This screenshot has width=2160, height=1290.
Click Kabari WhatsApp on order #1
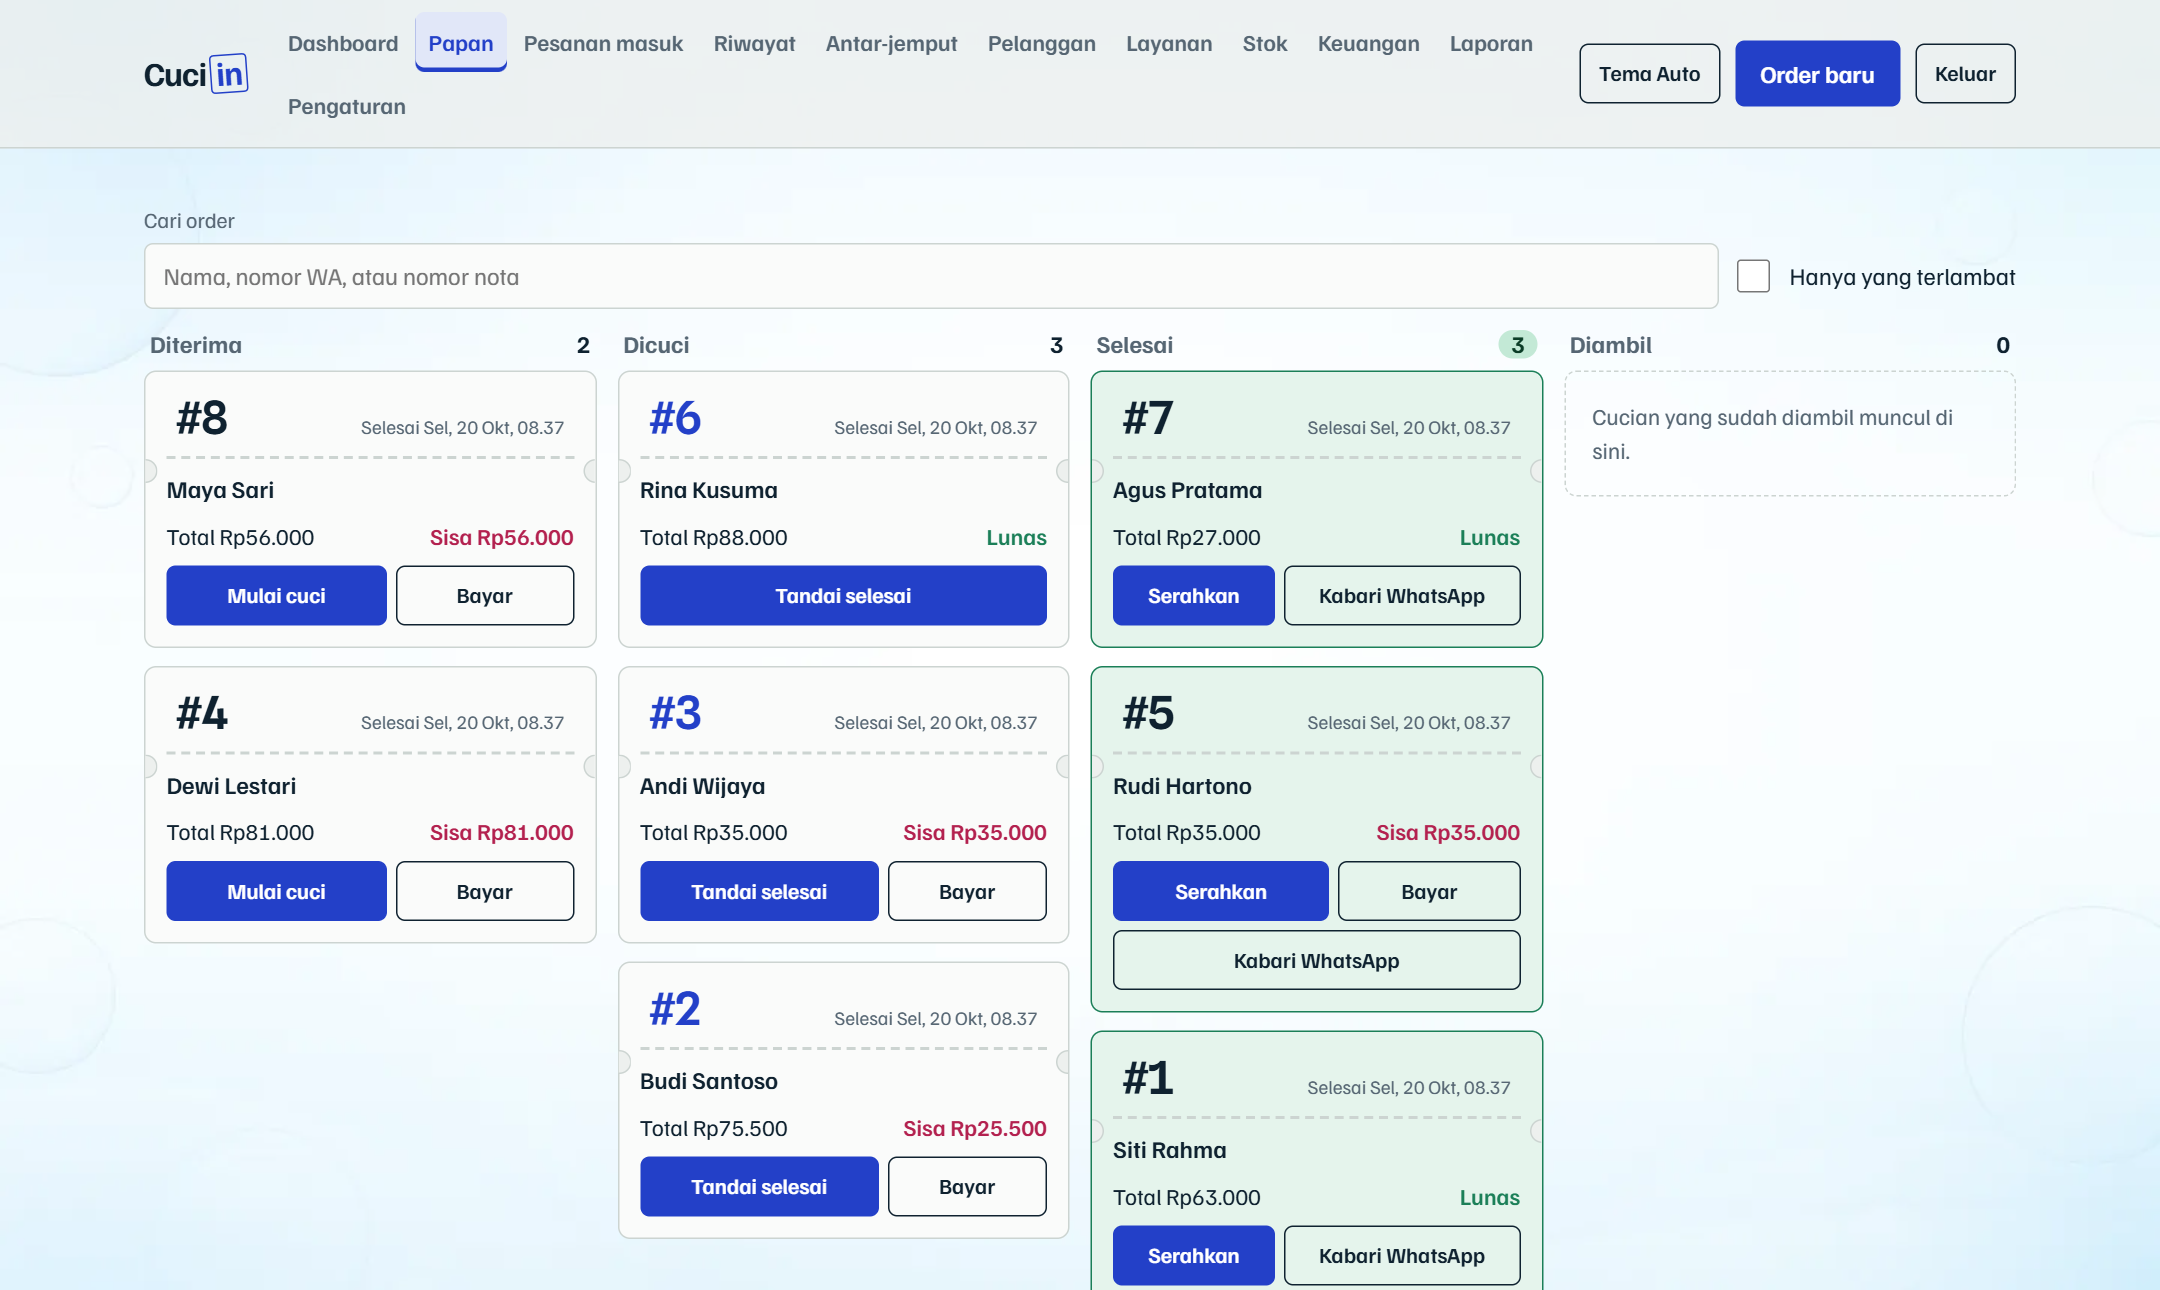coord(1402,1256)
